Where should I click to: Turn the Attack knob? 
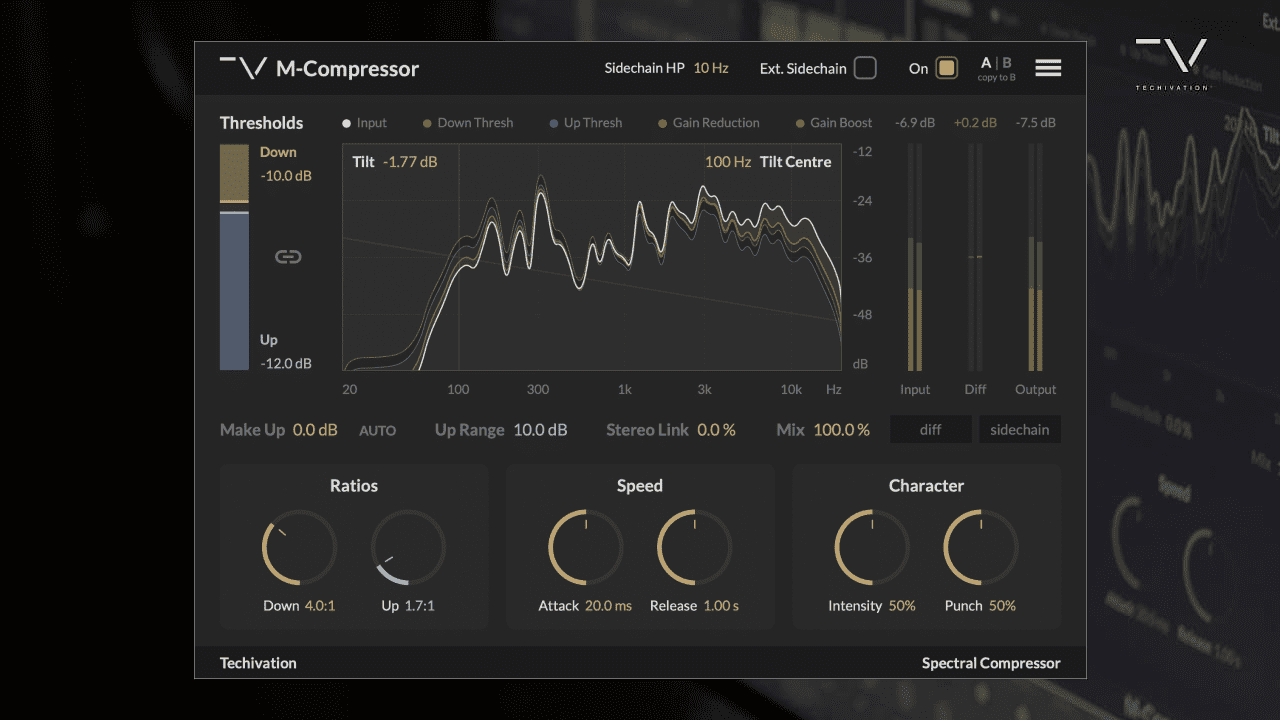click(584, 547)
